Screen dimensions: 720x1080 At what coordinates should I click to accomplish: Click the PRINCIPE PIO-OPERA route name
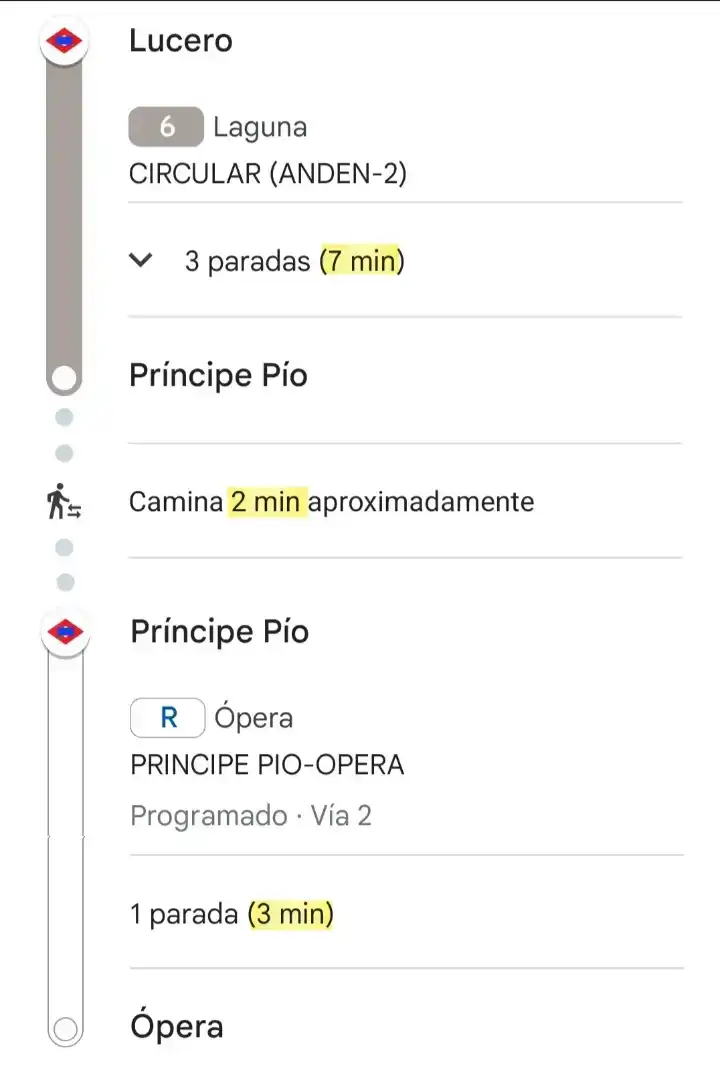(x=267, y=765)
